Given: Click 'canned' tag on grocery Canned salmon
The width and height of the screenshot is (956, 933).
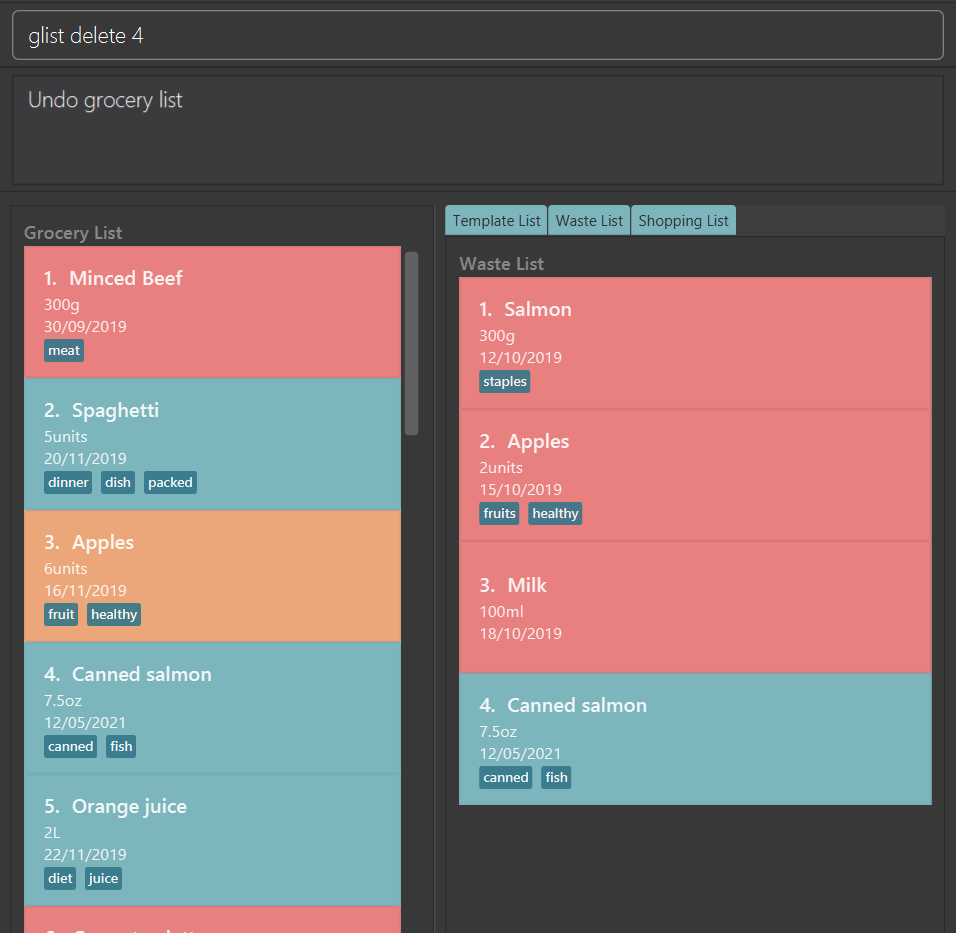Looking at the screenshot, I should (x=71, y=746).
